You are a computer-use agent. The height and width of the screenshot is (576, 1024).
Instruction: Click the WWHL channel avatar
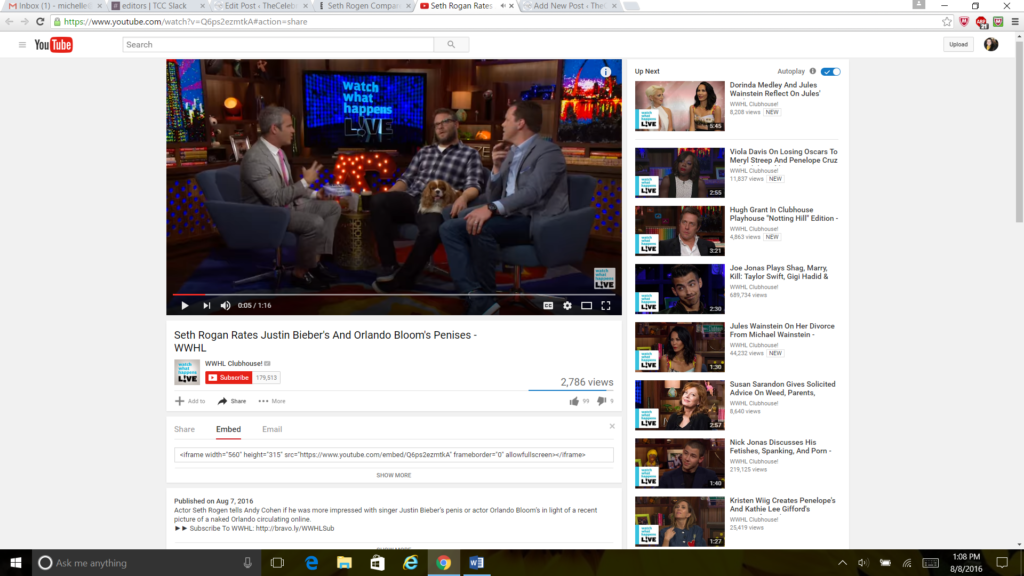coord(187,372)
